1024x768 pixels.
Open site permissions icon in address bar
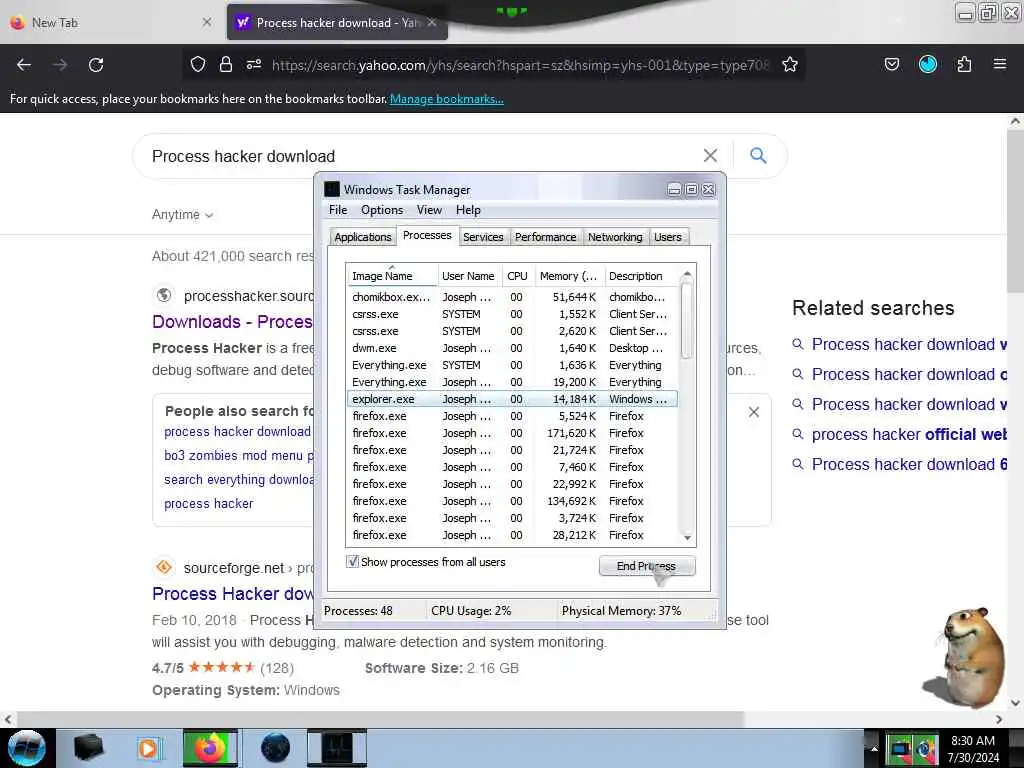[253, 64]
